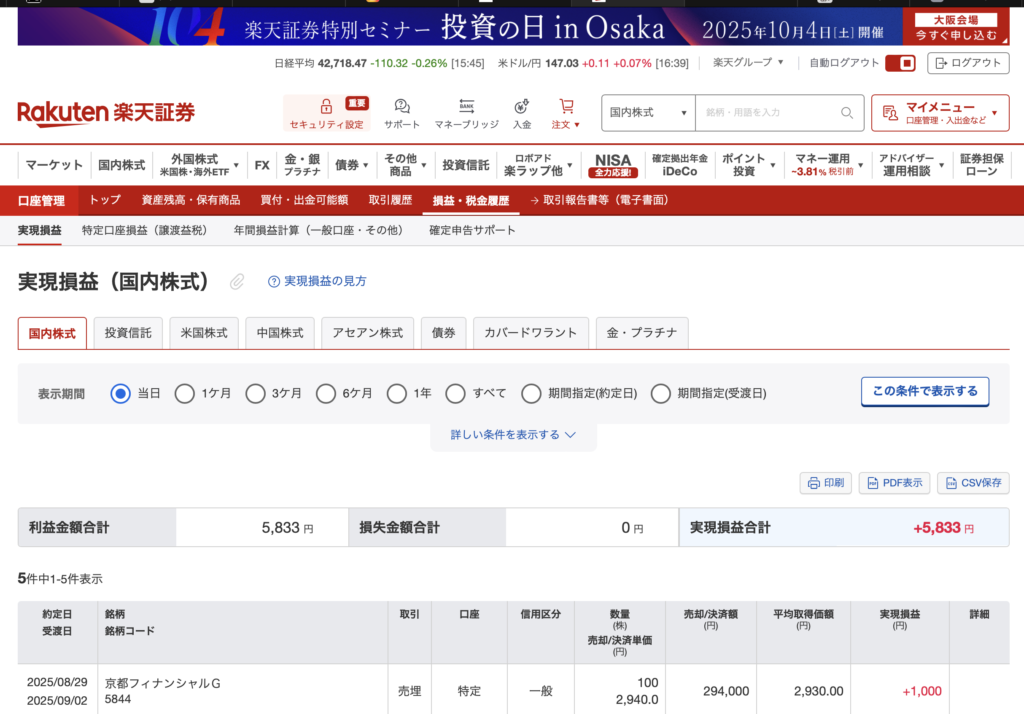This screenshot has width=1024, height=714.
Task: Open 確定申告サポート sub-tab
Action: click(x=472, y=231)
